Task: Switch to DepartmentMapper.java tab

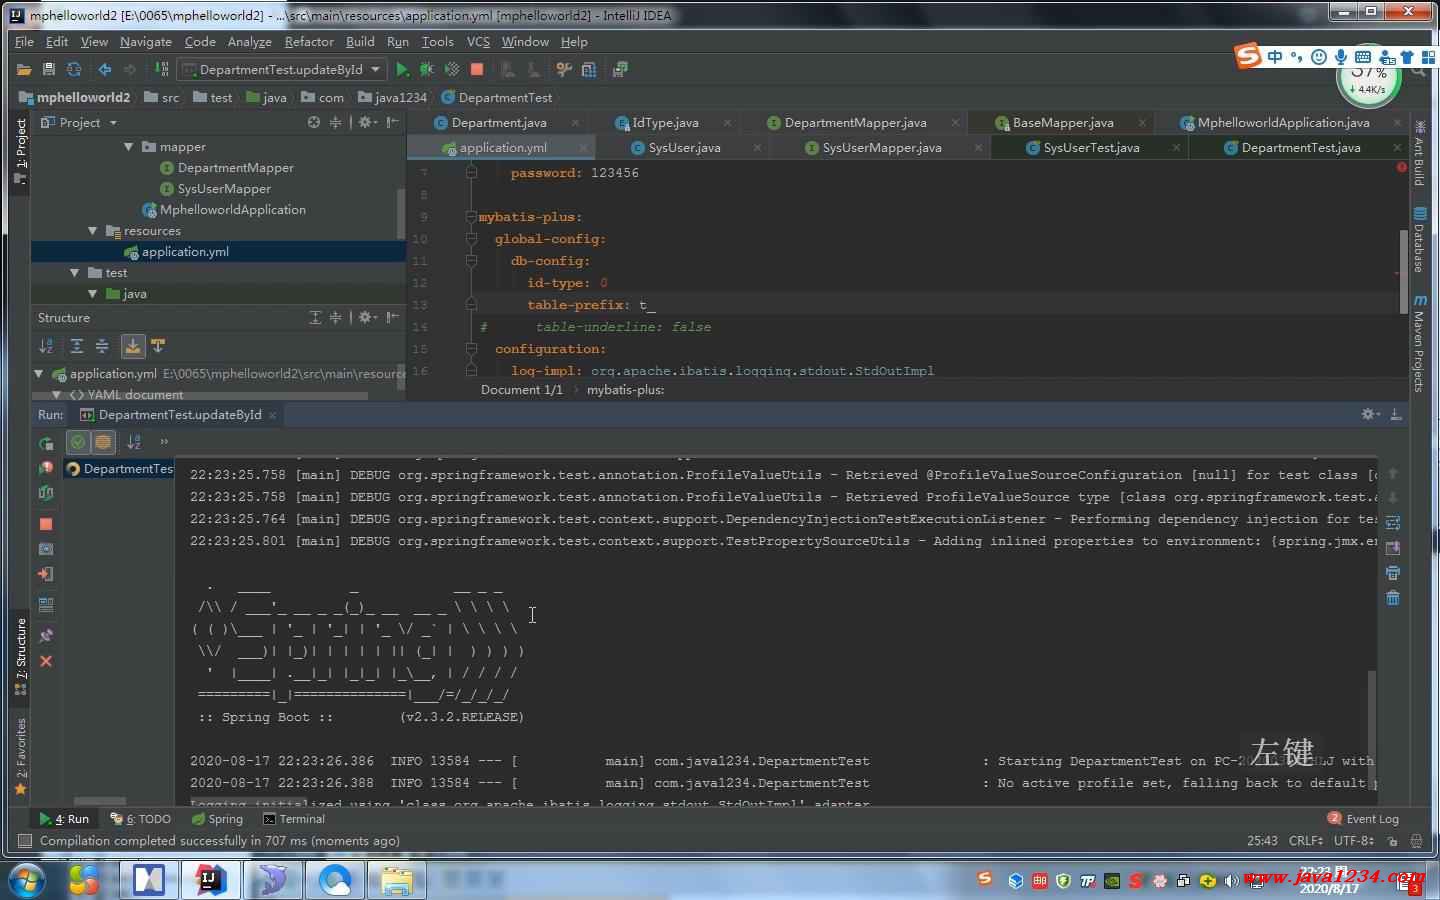Action: click(855, 122)
